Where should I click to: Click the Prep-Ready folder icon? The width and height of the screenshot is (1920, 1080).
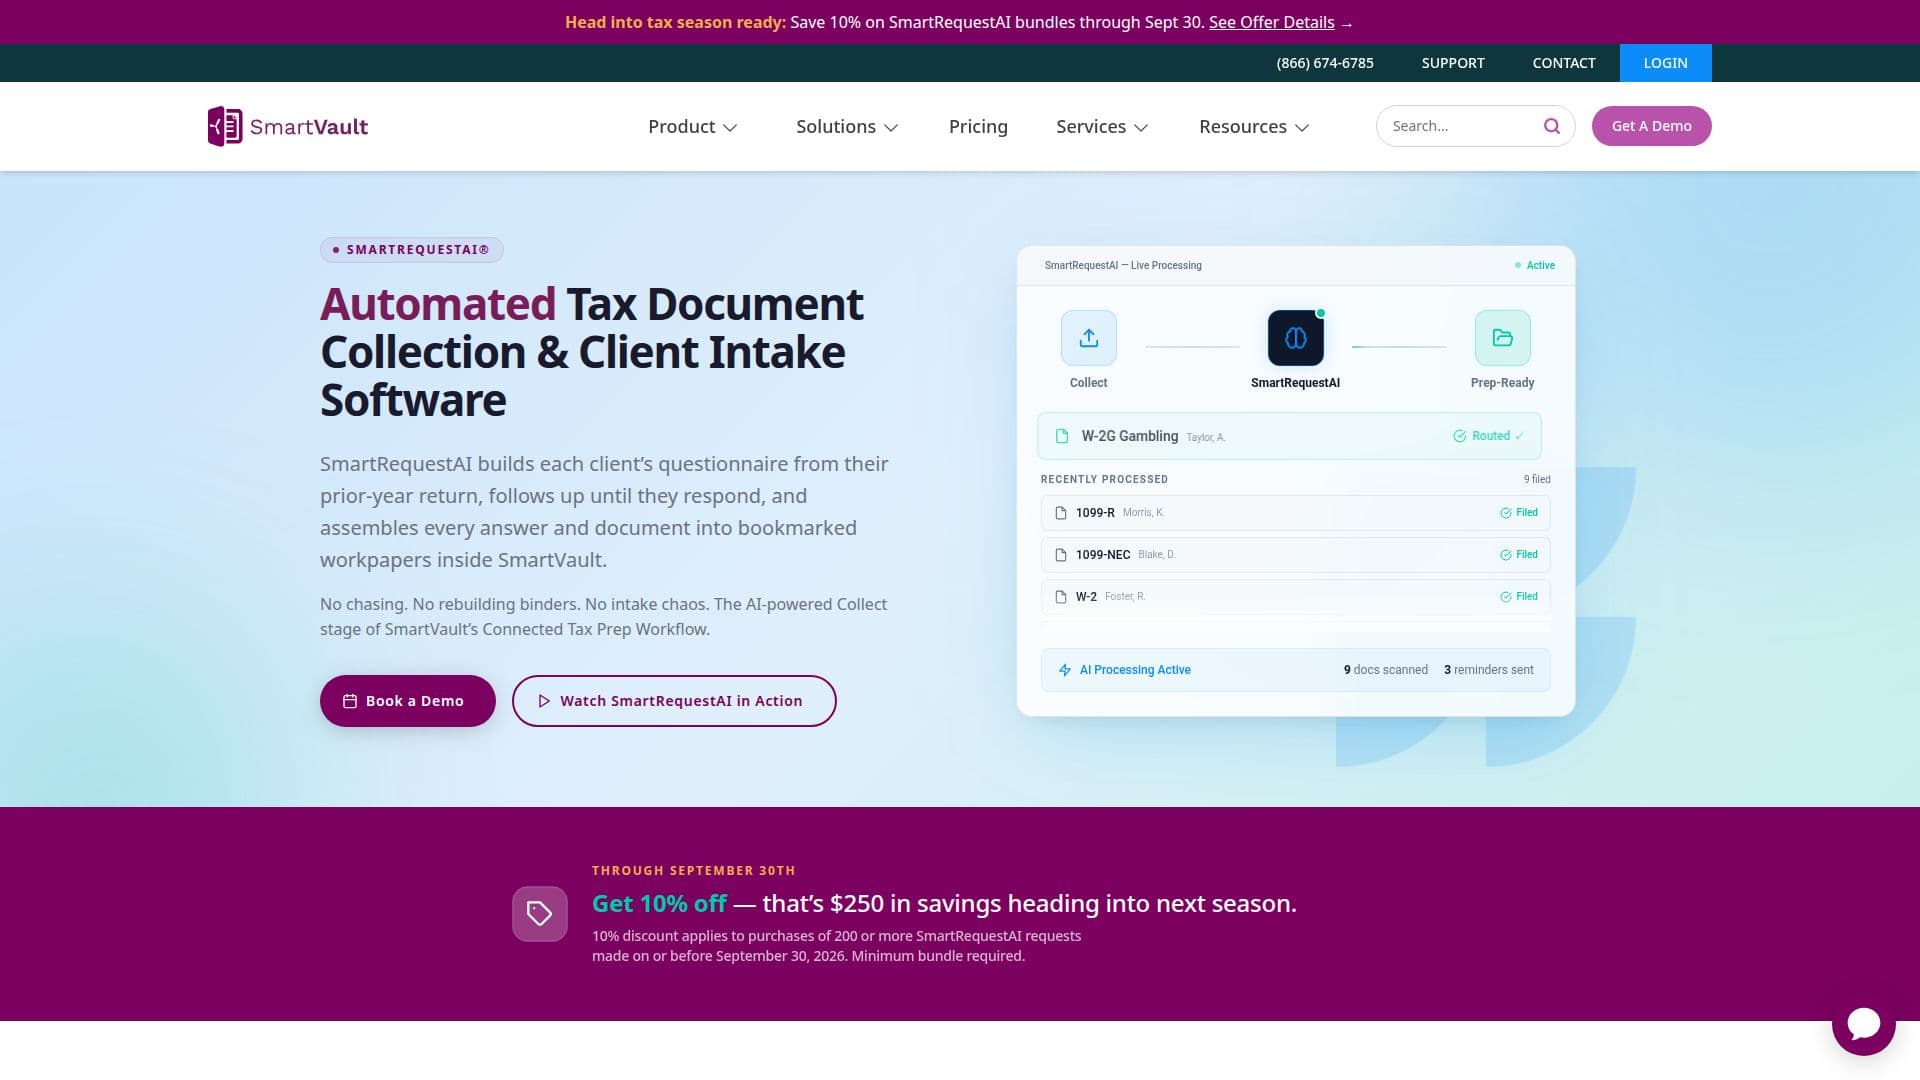(1502, 338)
